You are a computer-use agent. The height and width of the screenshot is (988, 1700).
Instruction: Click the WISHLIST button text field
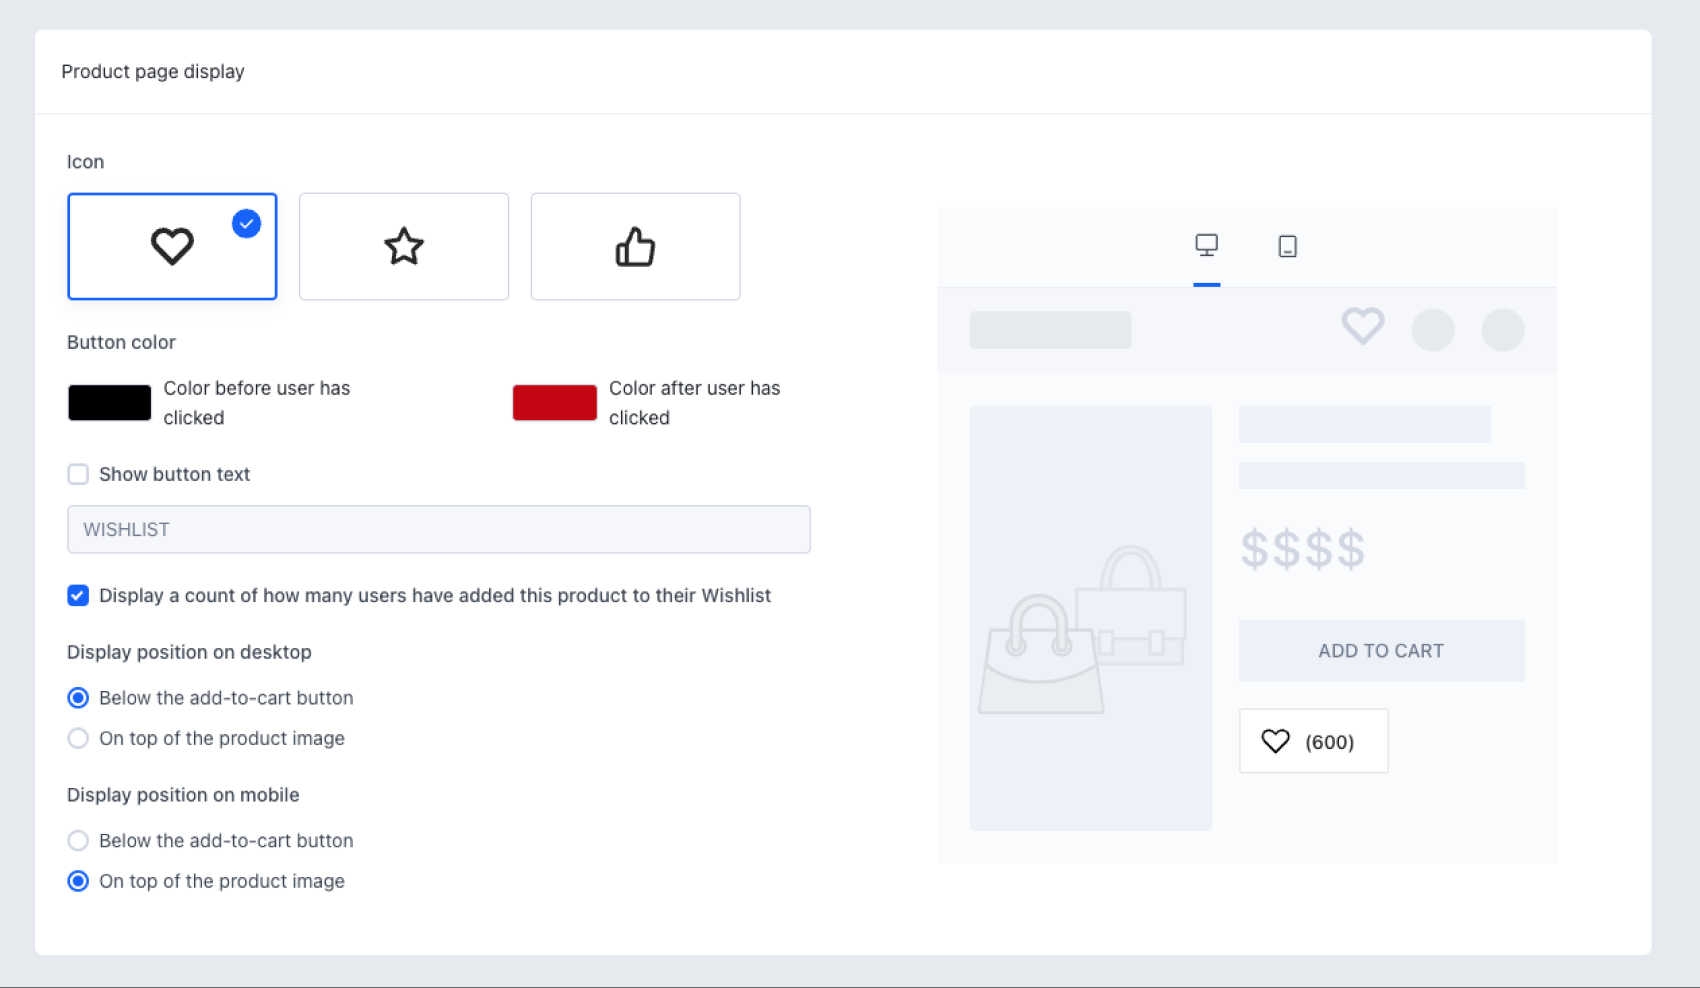click(x=439, y=529)
